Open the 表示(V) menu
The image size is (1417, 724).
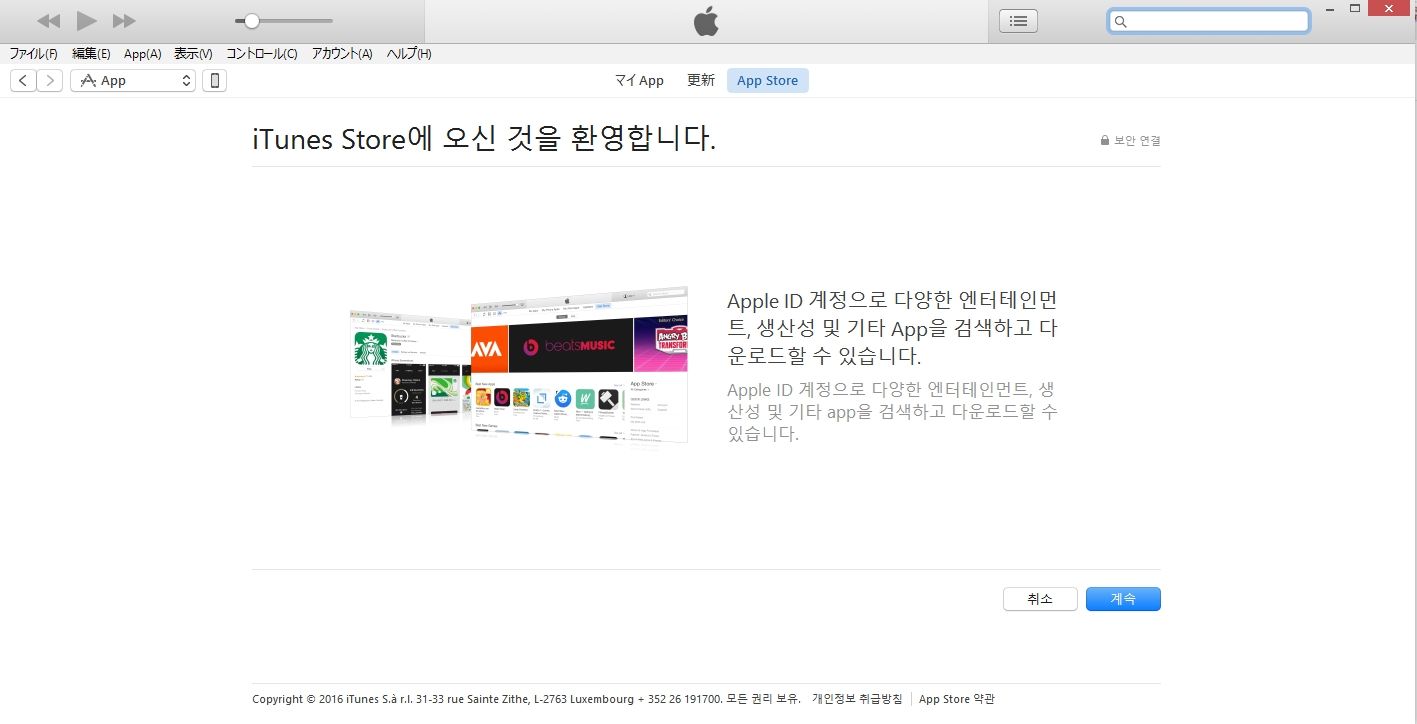(x=193, y=54)
